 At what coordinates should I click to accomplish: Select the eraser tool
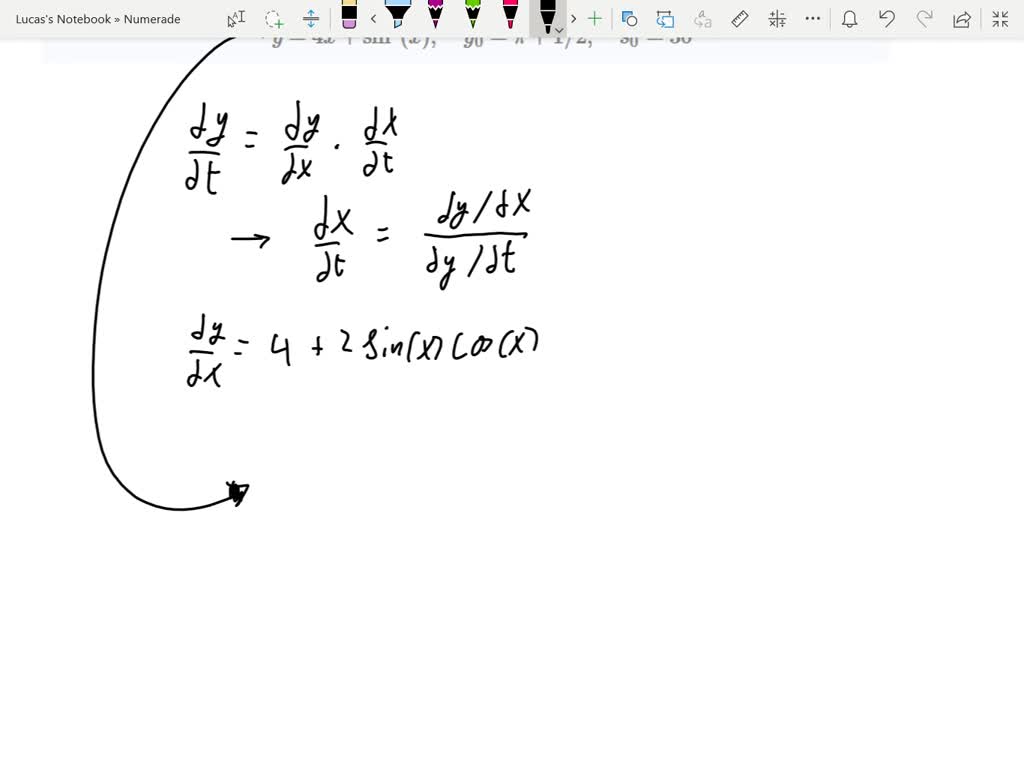(x=350, y=17)
